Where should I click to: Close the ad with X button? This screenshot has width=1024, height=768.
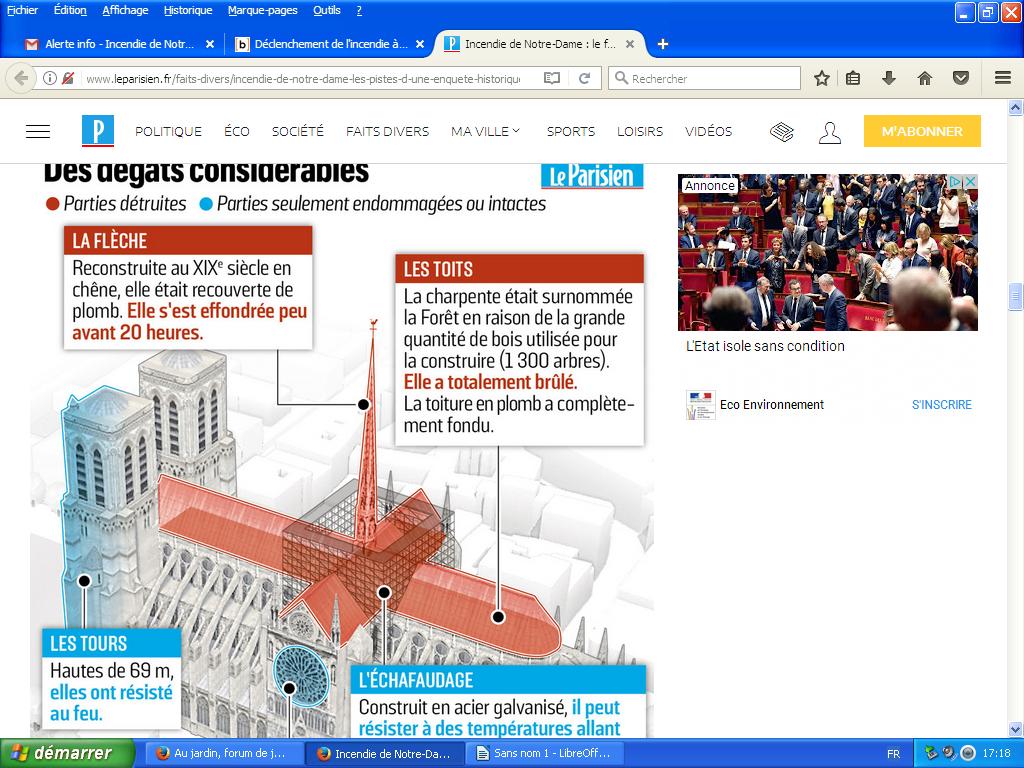pos(970,182)
